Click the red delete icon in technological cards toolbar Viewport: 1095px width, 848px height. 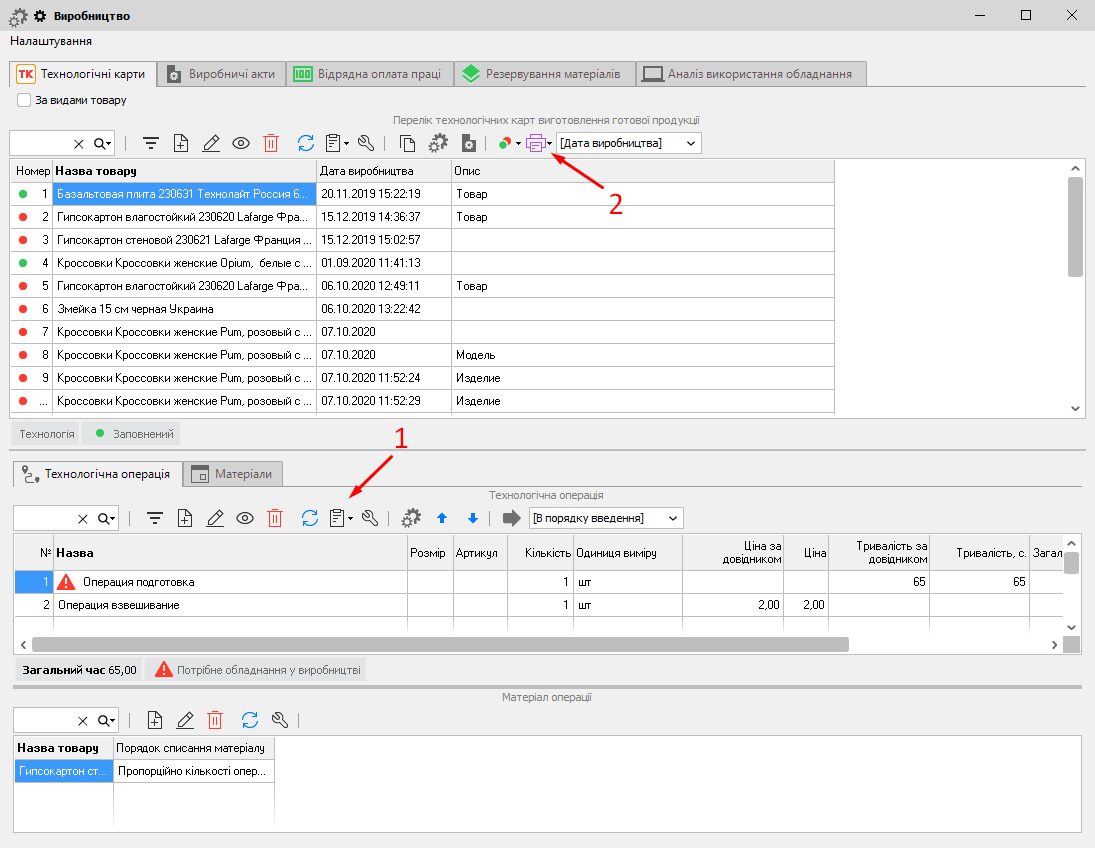[271, 143]
